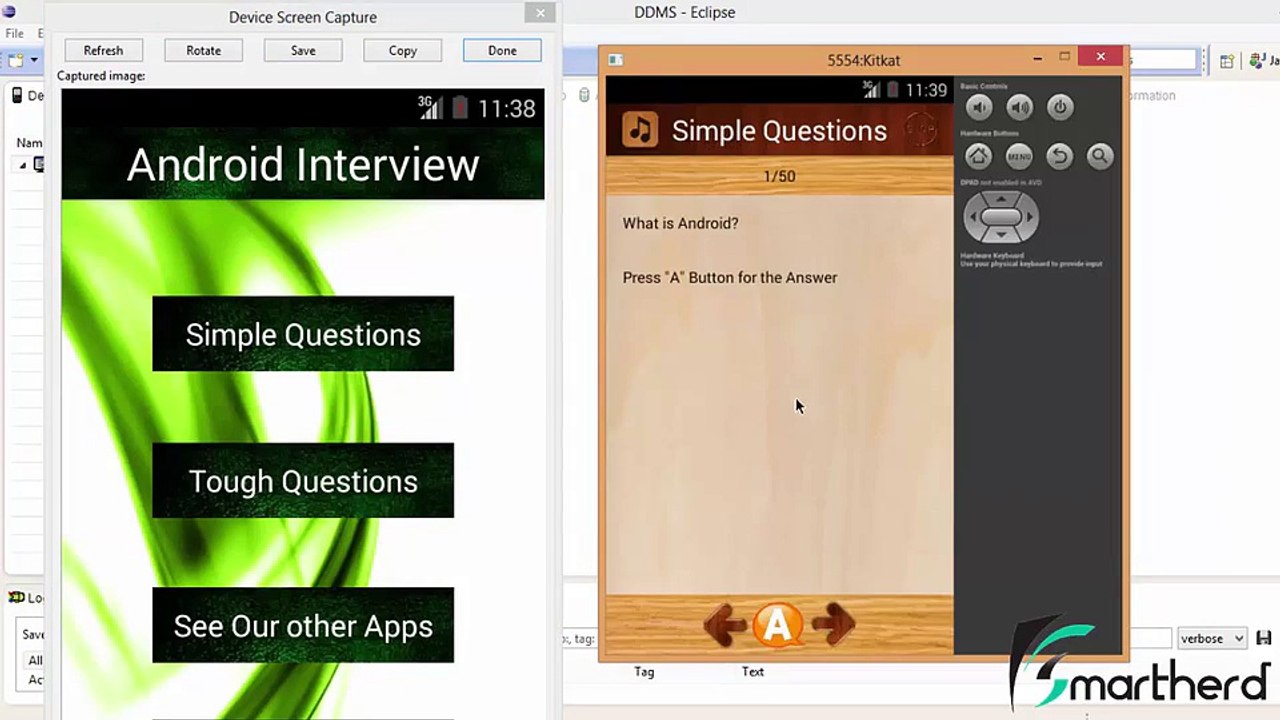This screenshot has width=1280, height=720.
Task: Click the Open Perspective icon in Eclipse toolbar
Action: click(1226, 61)
